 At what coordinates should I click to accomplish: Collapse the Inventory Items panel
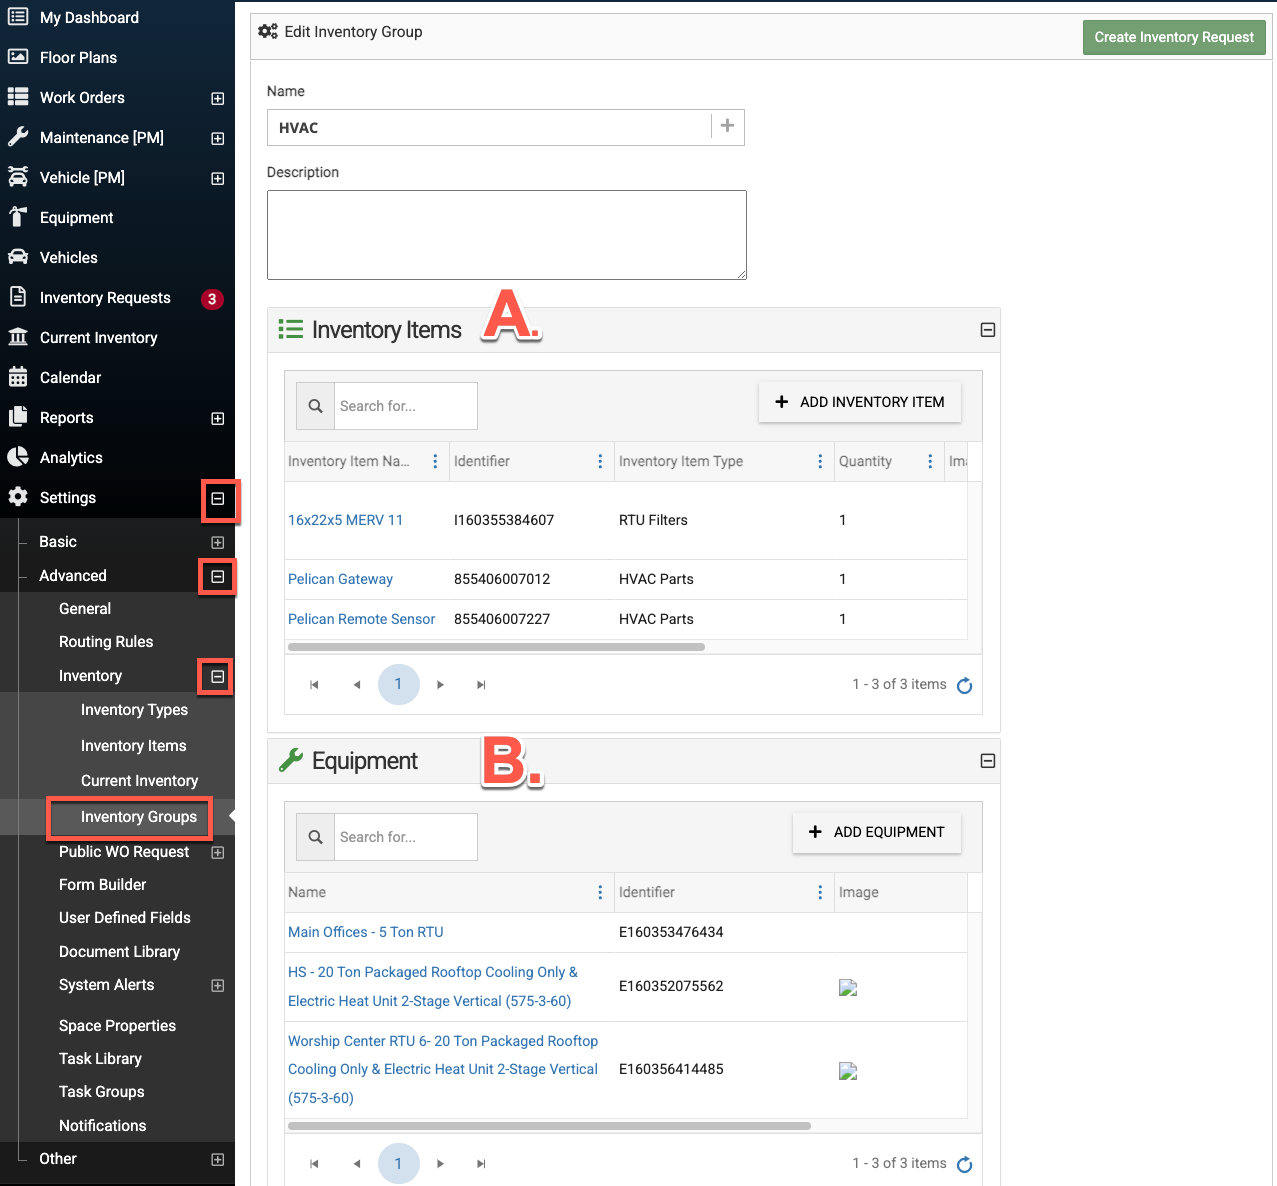click(987, 330)
